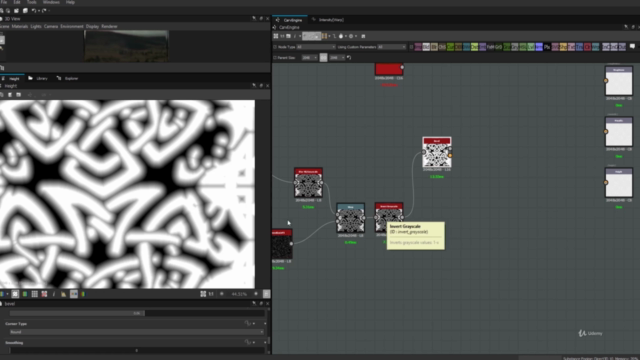
Task: Click the zoom percentage field 44.31%
Action: (239, 294)
